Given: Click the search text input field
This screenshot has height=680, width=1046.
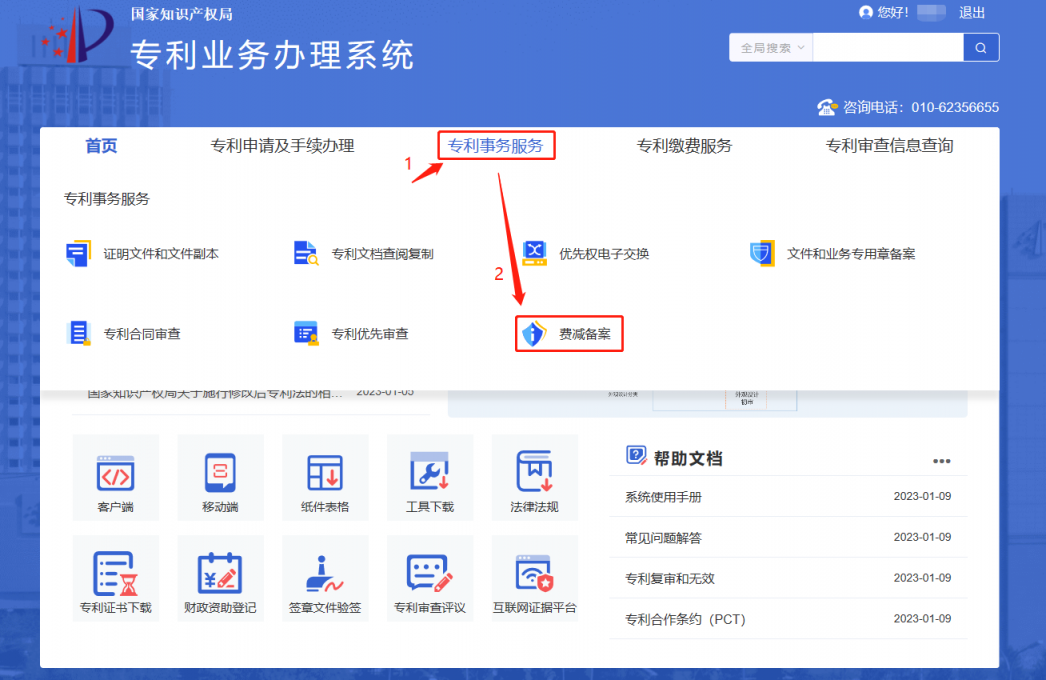Looking at the screenshot, I should tap(888, 48).
